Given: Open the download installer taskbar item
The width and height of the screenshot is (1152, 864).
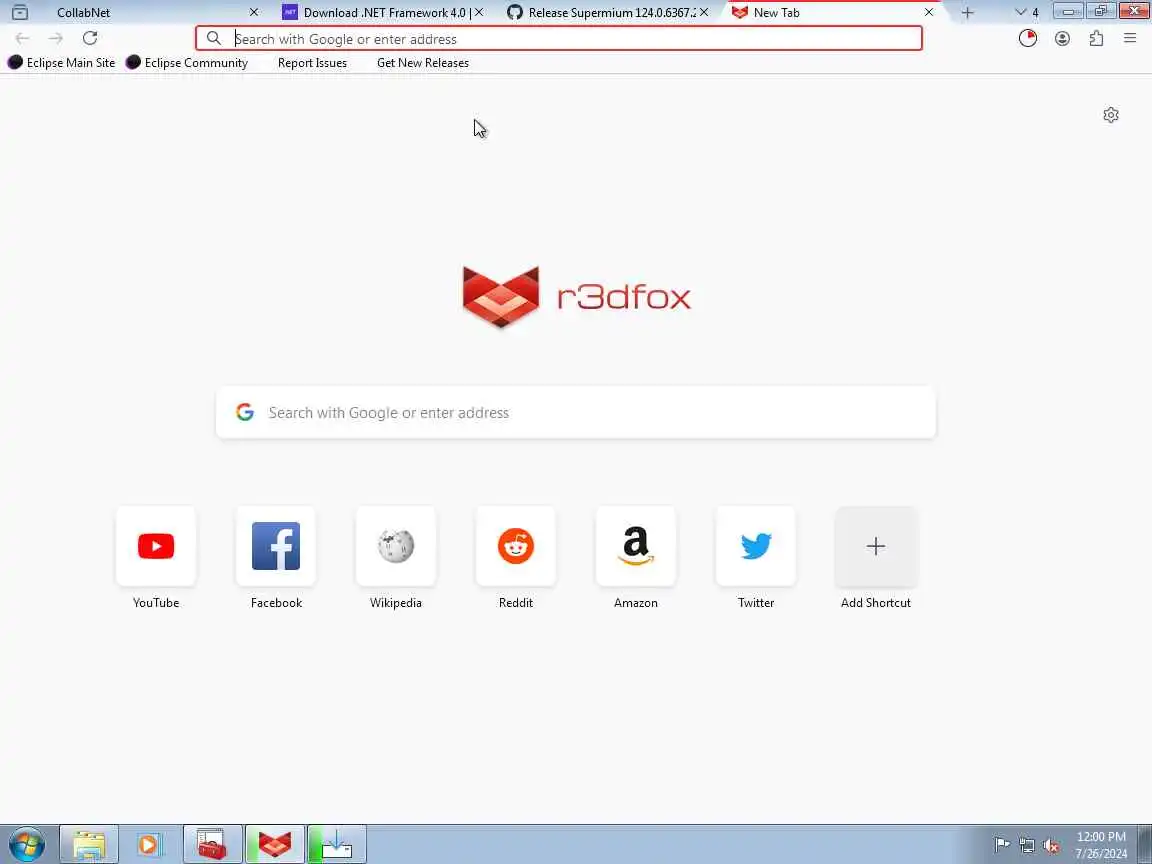Looking at the screenshot, I should [336, 845].
